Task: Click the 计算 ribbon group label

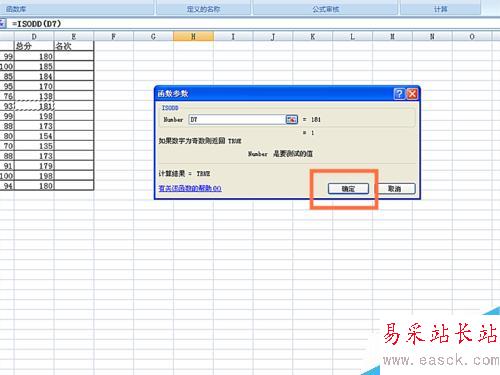Action: (x=440, y=9)
